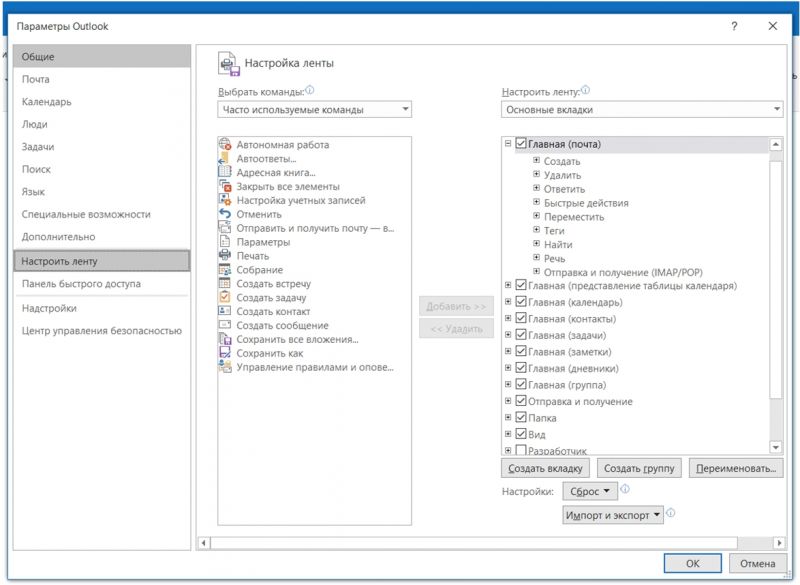Uncheck the Главная (календарь) tab checkbox
The height and width of the screenshot is (585, 800).
click(x=521, y=301)
